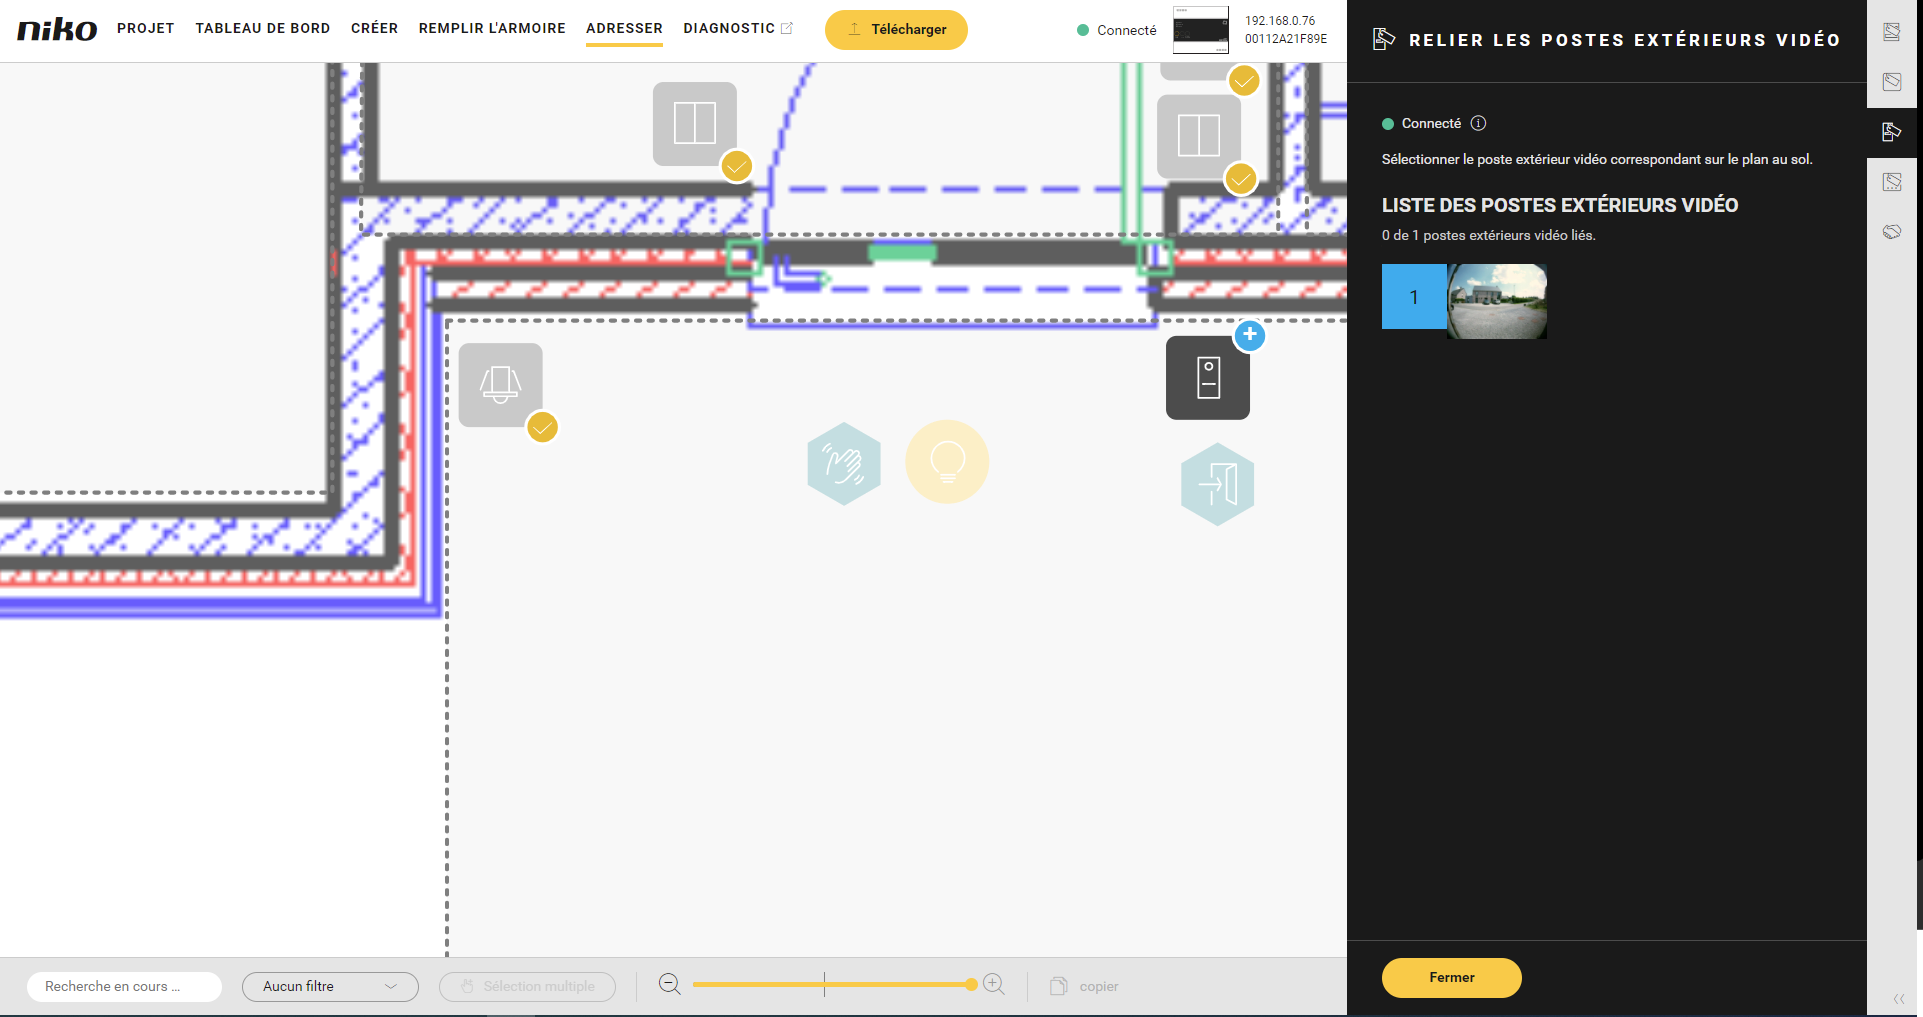Click the yellow checkmark badge on bell device
1923x1017 pixels.
542,428
